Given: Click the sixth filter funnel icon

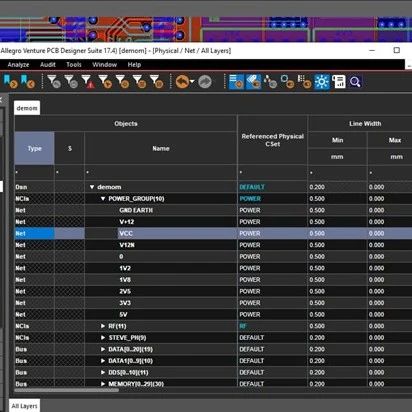Looking at the screenshot, I should [139, 81].
